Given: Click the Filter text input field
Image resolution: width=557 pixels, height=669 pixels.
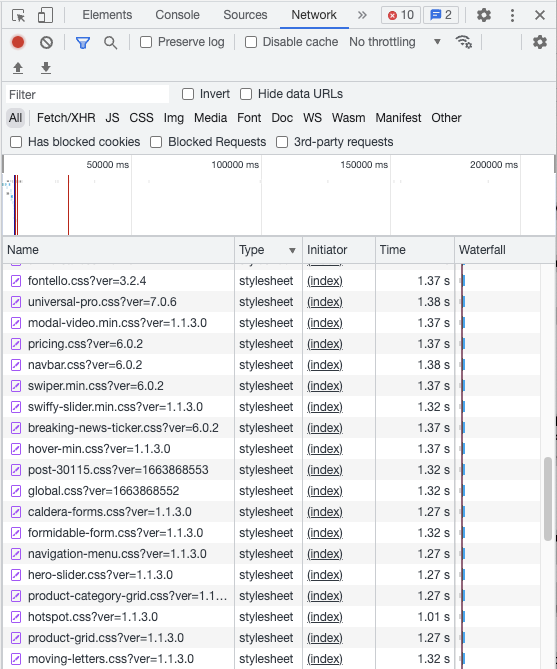Looking at the screenshot, I should click(87, 94).
